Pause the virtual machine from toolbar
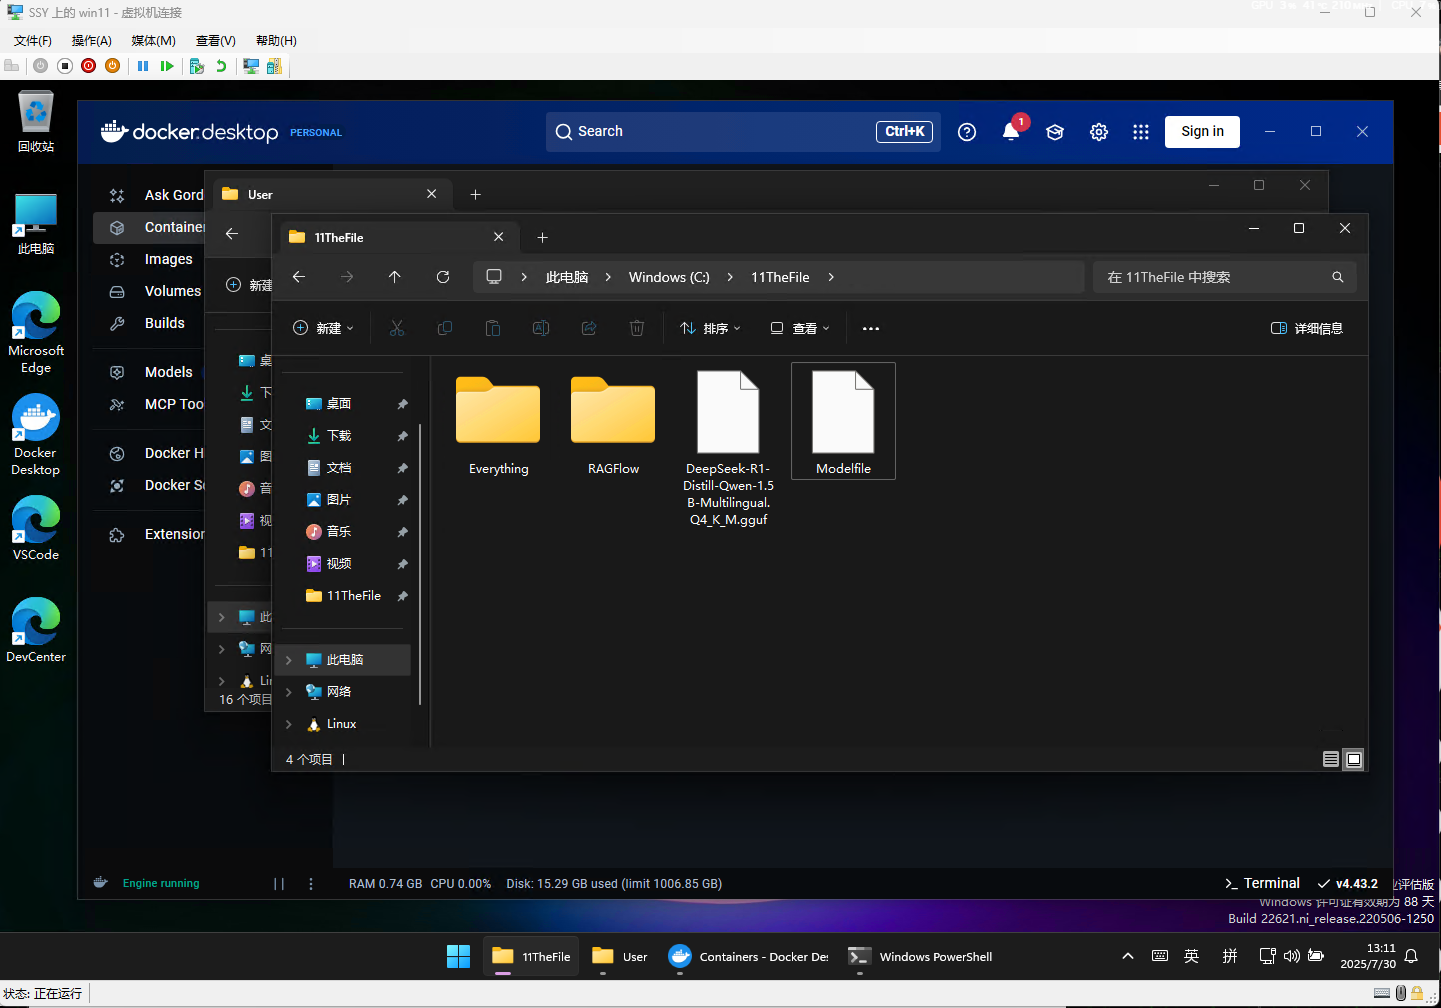This screenshot has height=1008, width=1441. [143, 66]
